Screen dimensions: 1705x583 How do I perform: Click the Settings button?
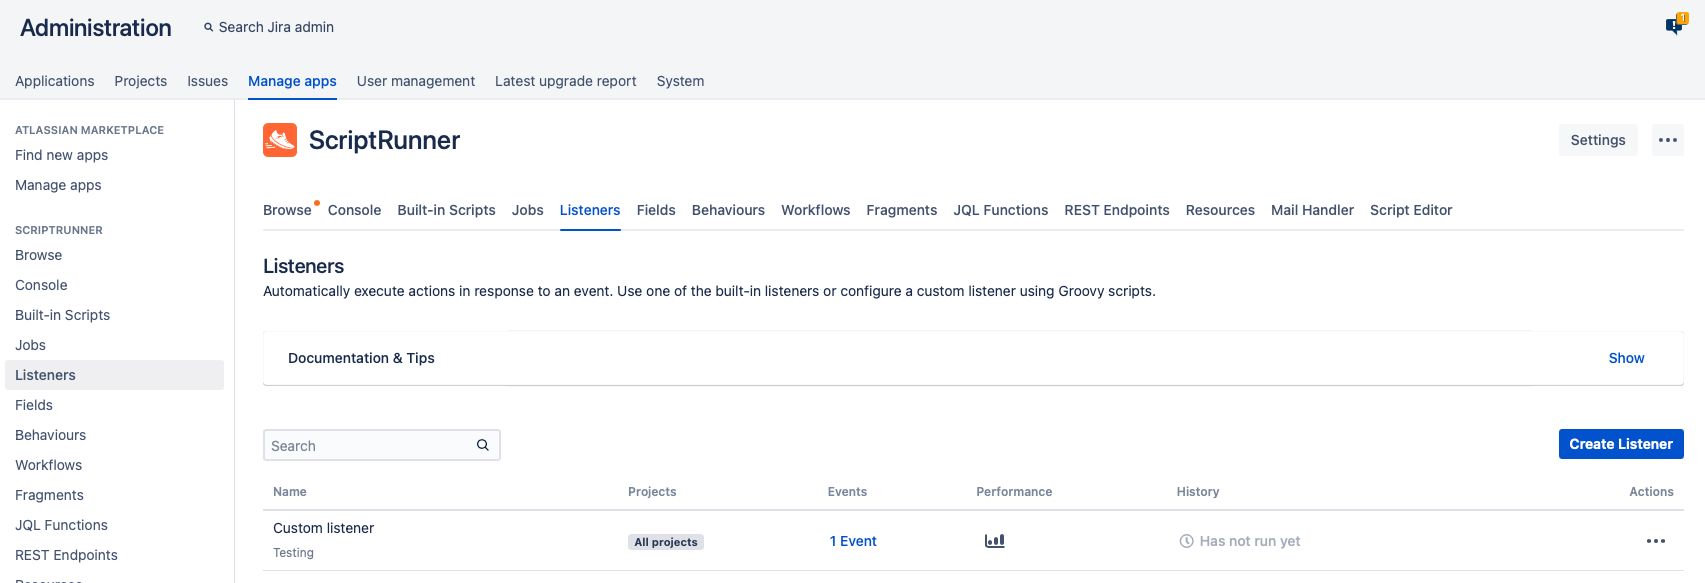[1598, 140]
